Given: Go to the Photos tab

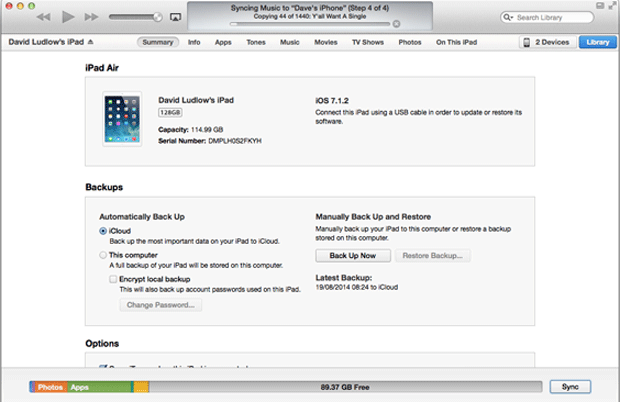Looking at the screenshot, I should point(410,42).
